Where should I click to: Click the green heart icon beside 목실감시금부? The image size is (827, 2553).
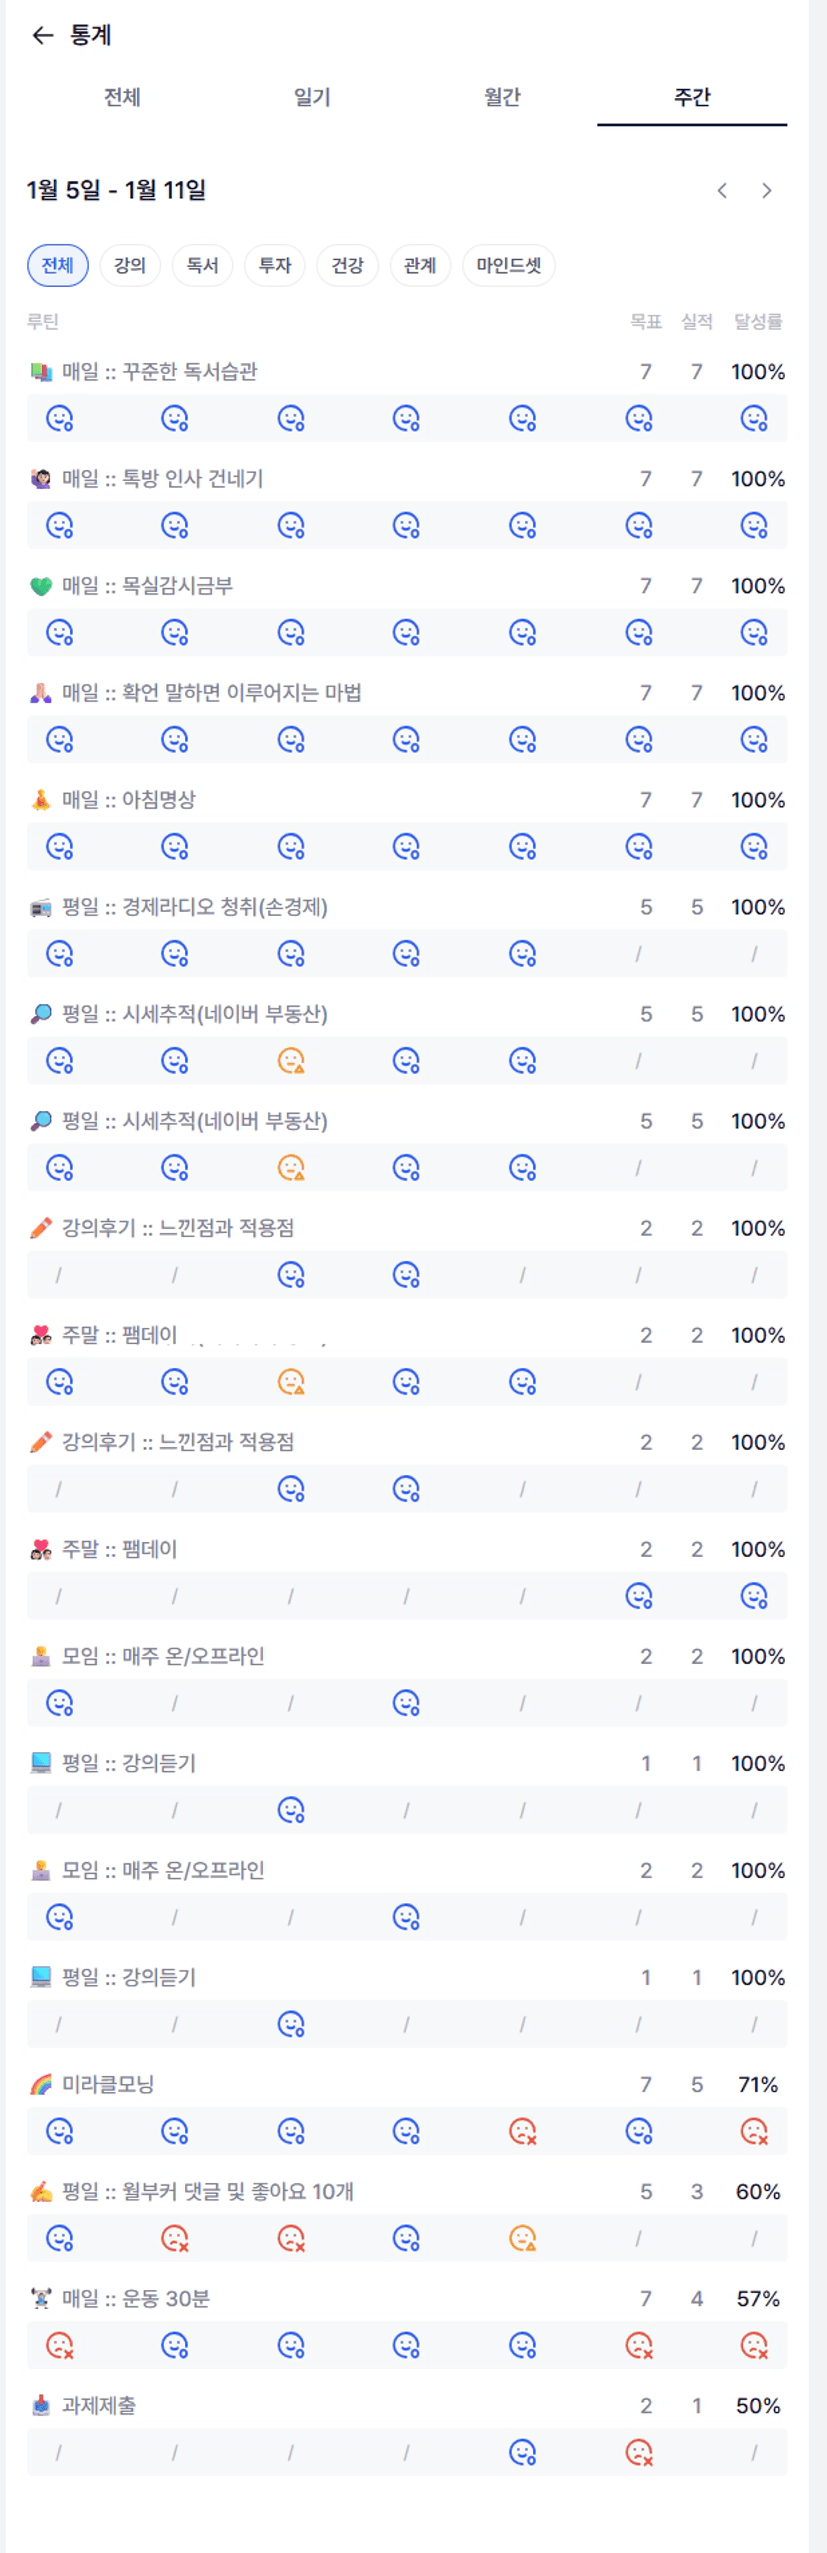(40, 586)
